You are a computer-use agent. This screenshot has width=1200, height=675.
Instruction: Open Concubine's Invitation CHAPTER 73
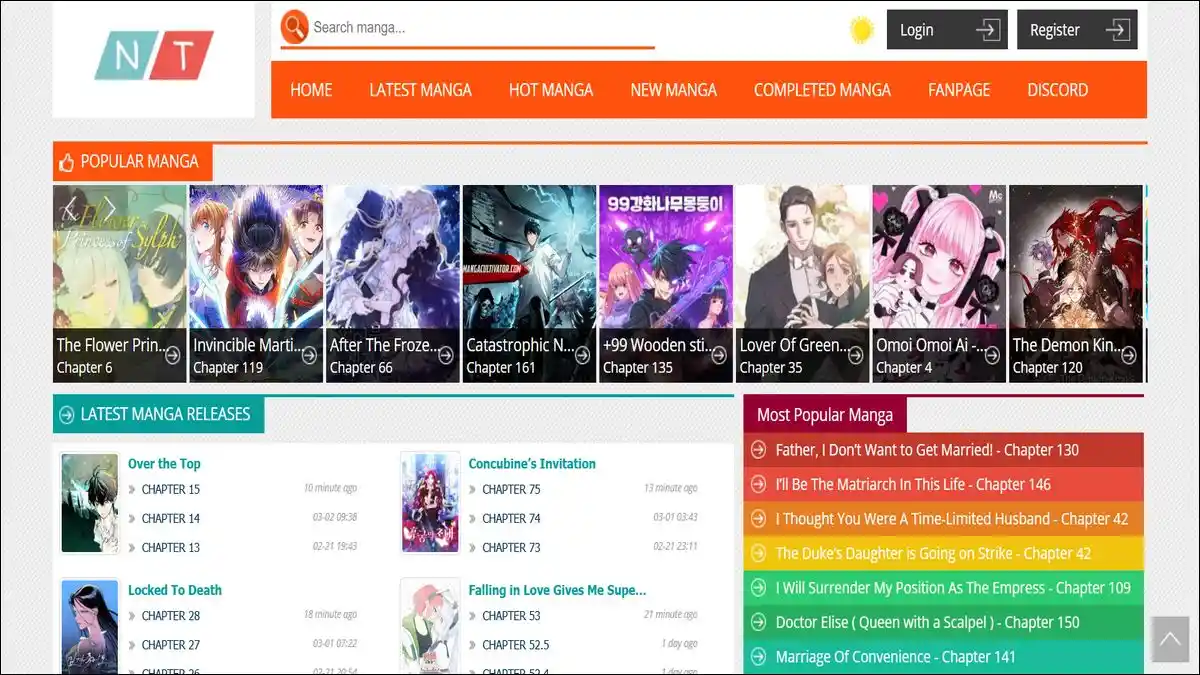pyautogui.click(x=511, y=547)
